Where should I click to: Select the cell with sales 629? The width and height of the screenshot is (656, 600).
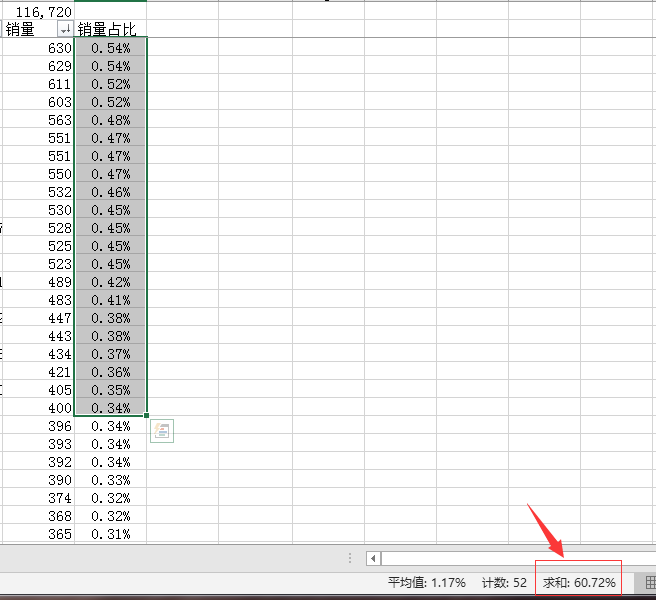[x=38, y=66]
